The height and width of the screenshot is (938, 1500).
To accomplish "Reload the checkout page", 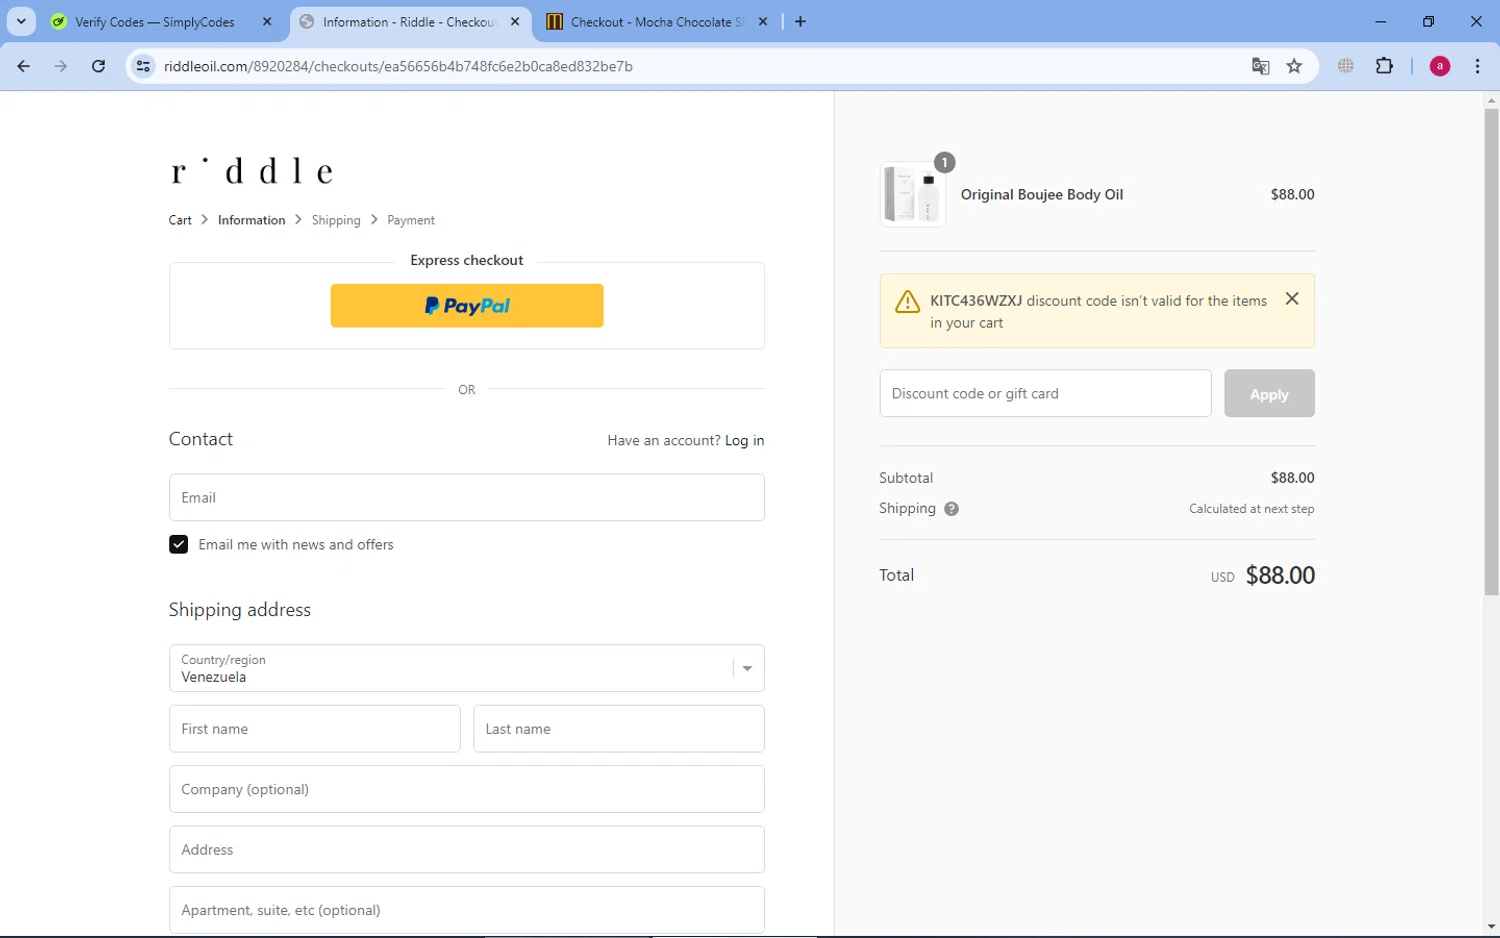I will point(98,66).
